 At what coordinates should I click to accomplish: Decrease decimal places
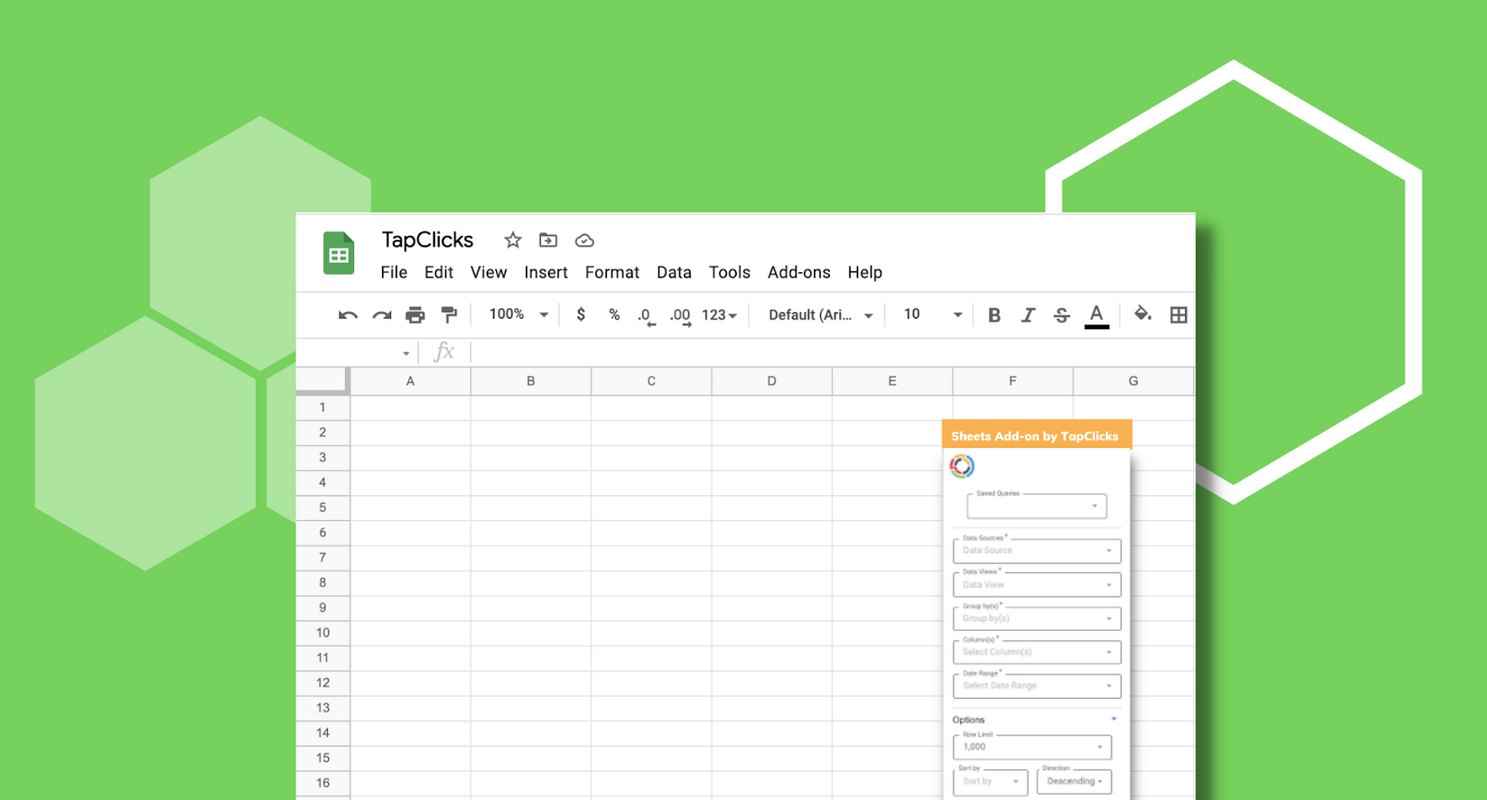click(x=645, y=314)
